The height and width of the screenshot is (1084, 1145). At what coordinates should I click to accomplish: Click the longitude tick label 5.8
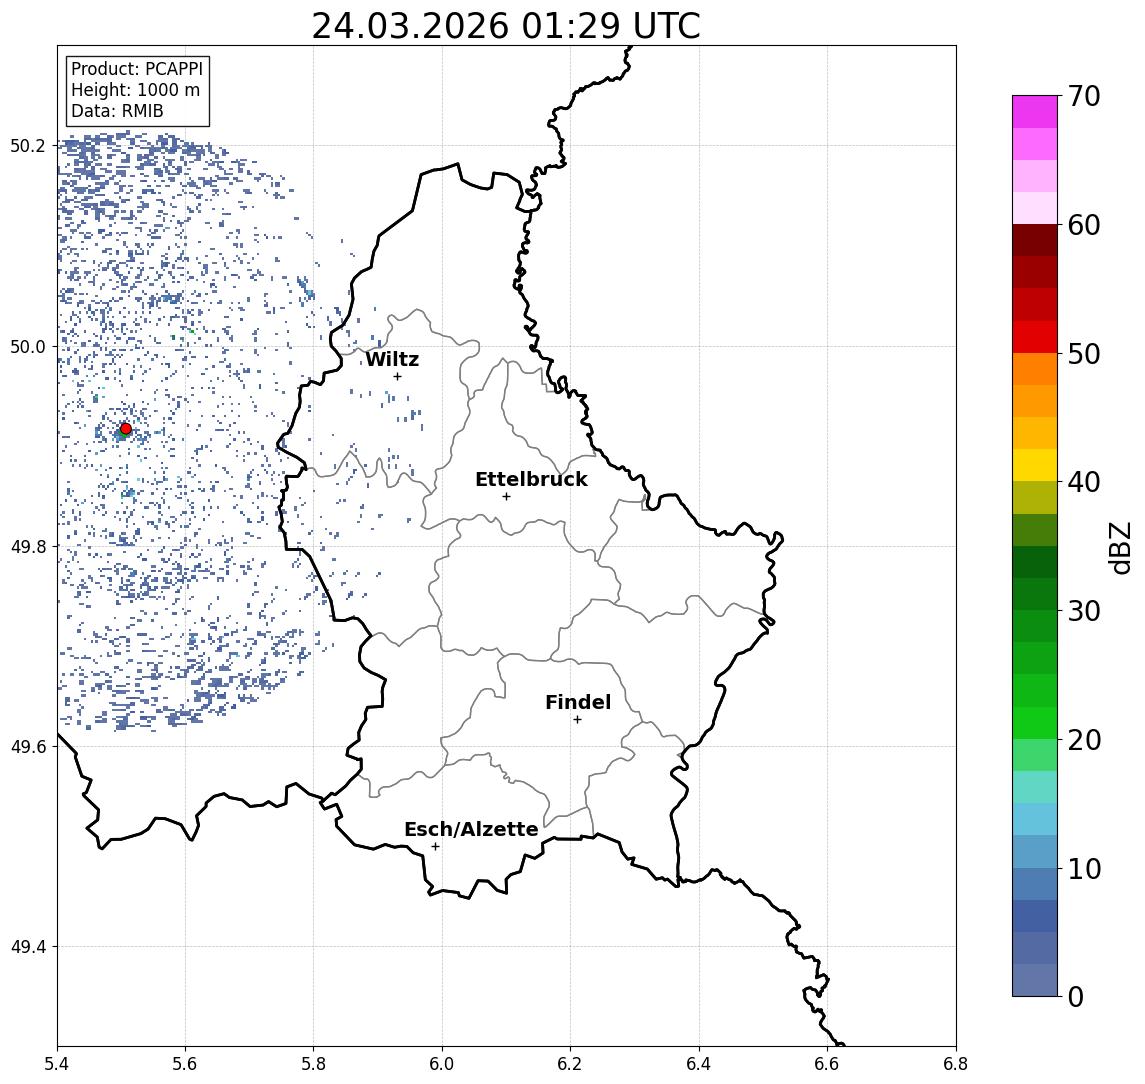(x=314, y=1064)
